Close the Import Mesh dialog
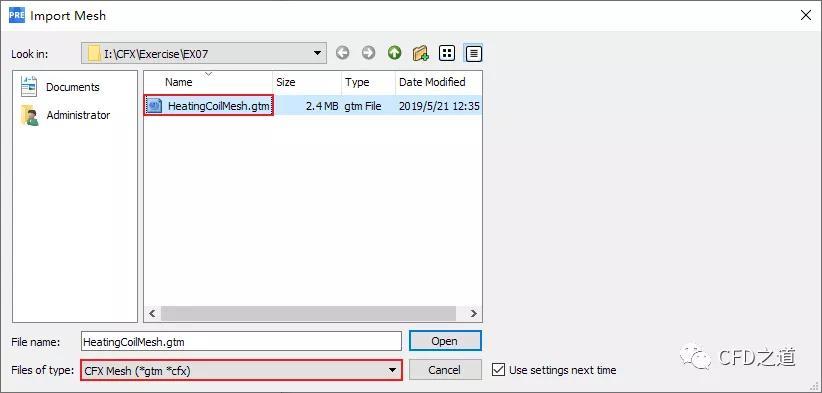This screenshot has height=393, width=822. point(806,15)
